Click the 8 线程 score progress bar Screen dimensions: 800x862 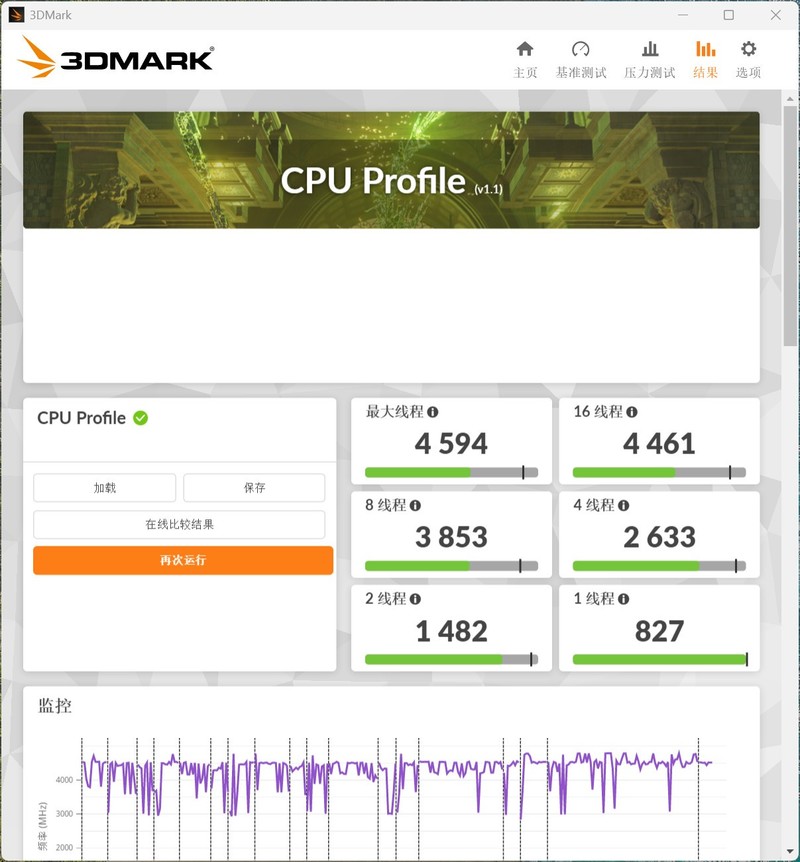point(451,566)
